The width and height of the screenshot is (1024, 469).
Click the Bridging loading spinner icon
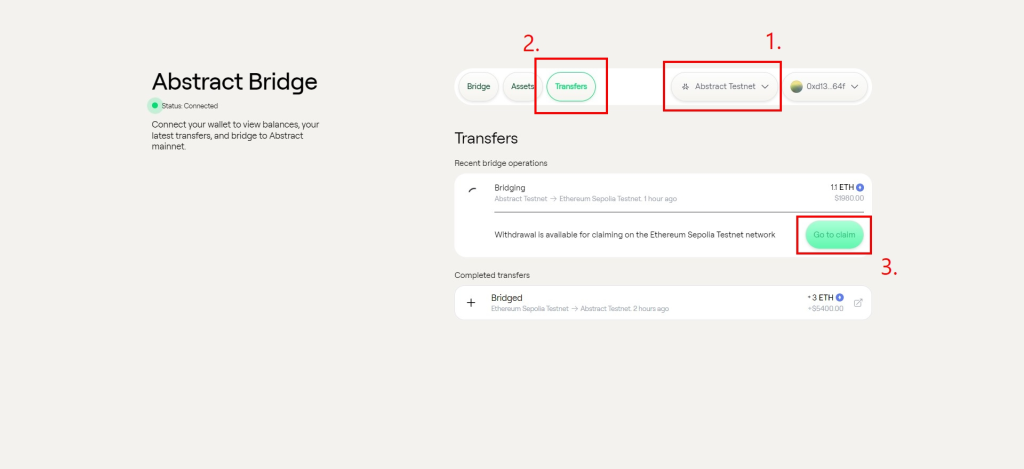pyautogui.click(x=472, y=188)
